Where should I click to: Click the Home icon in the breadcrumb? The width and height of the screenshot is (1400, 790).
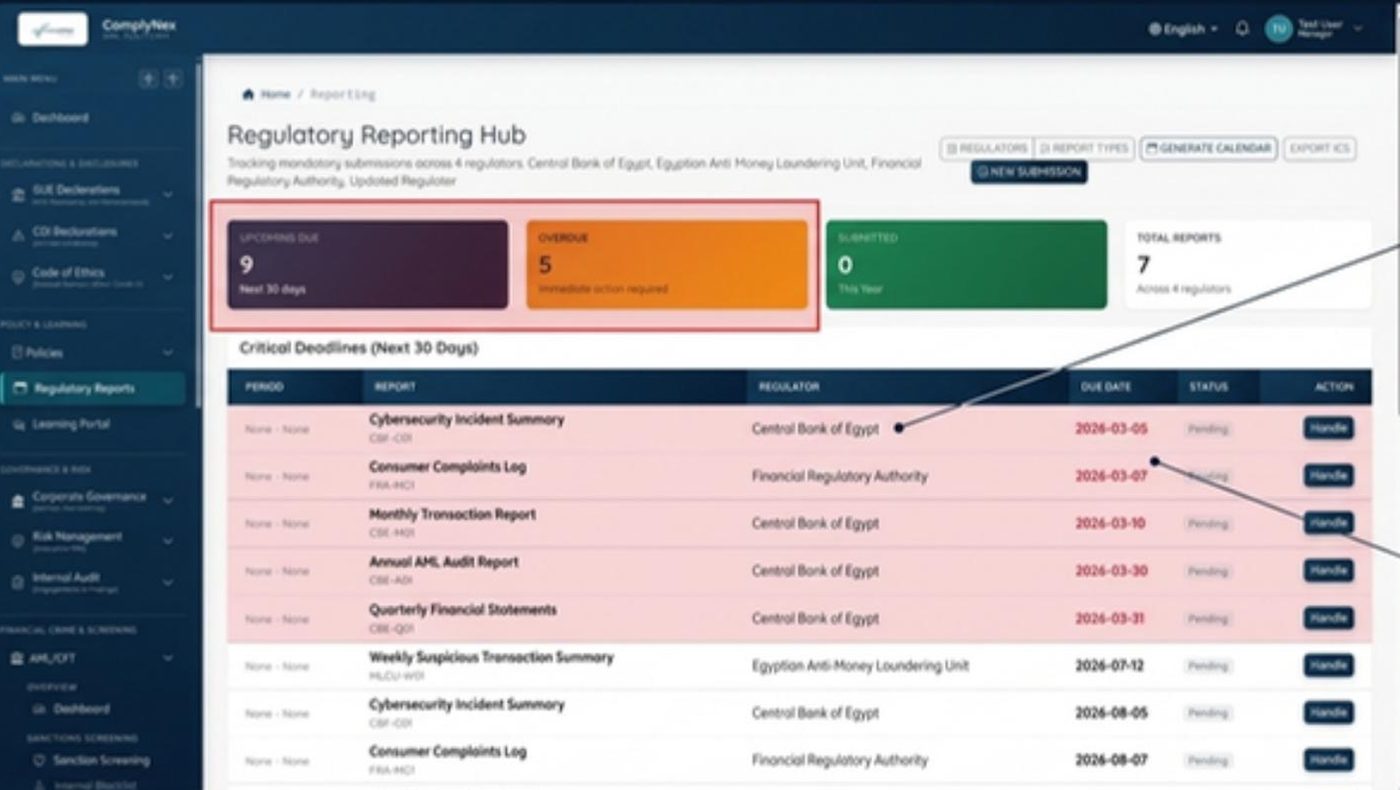coord(248,94)
